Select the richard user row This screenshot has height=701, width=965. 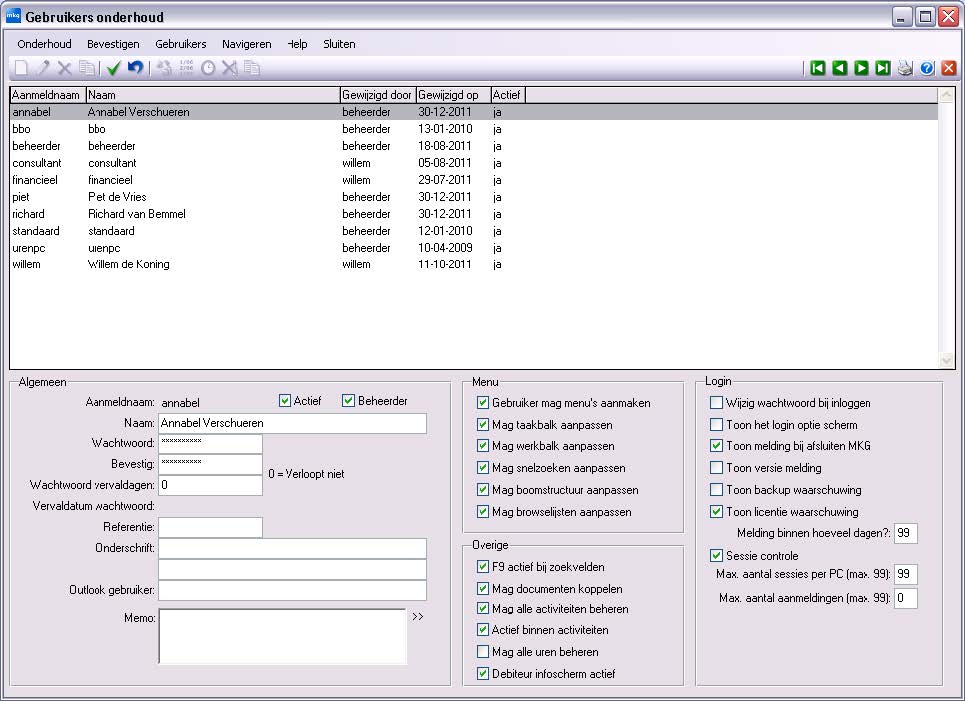pyautogui.click(x=474, y=214)
